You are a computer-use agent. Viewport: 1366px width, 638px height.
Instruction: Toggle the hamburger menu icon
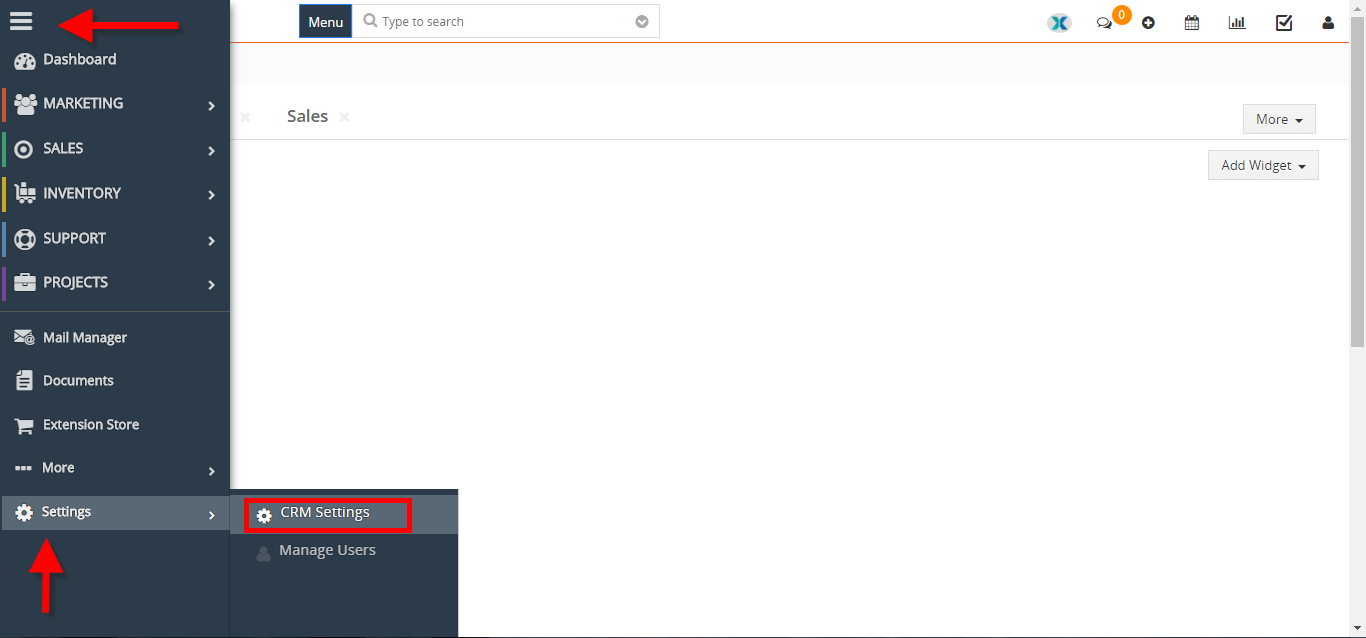click(21, 21)
